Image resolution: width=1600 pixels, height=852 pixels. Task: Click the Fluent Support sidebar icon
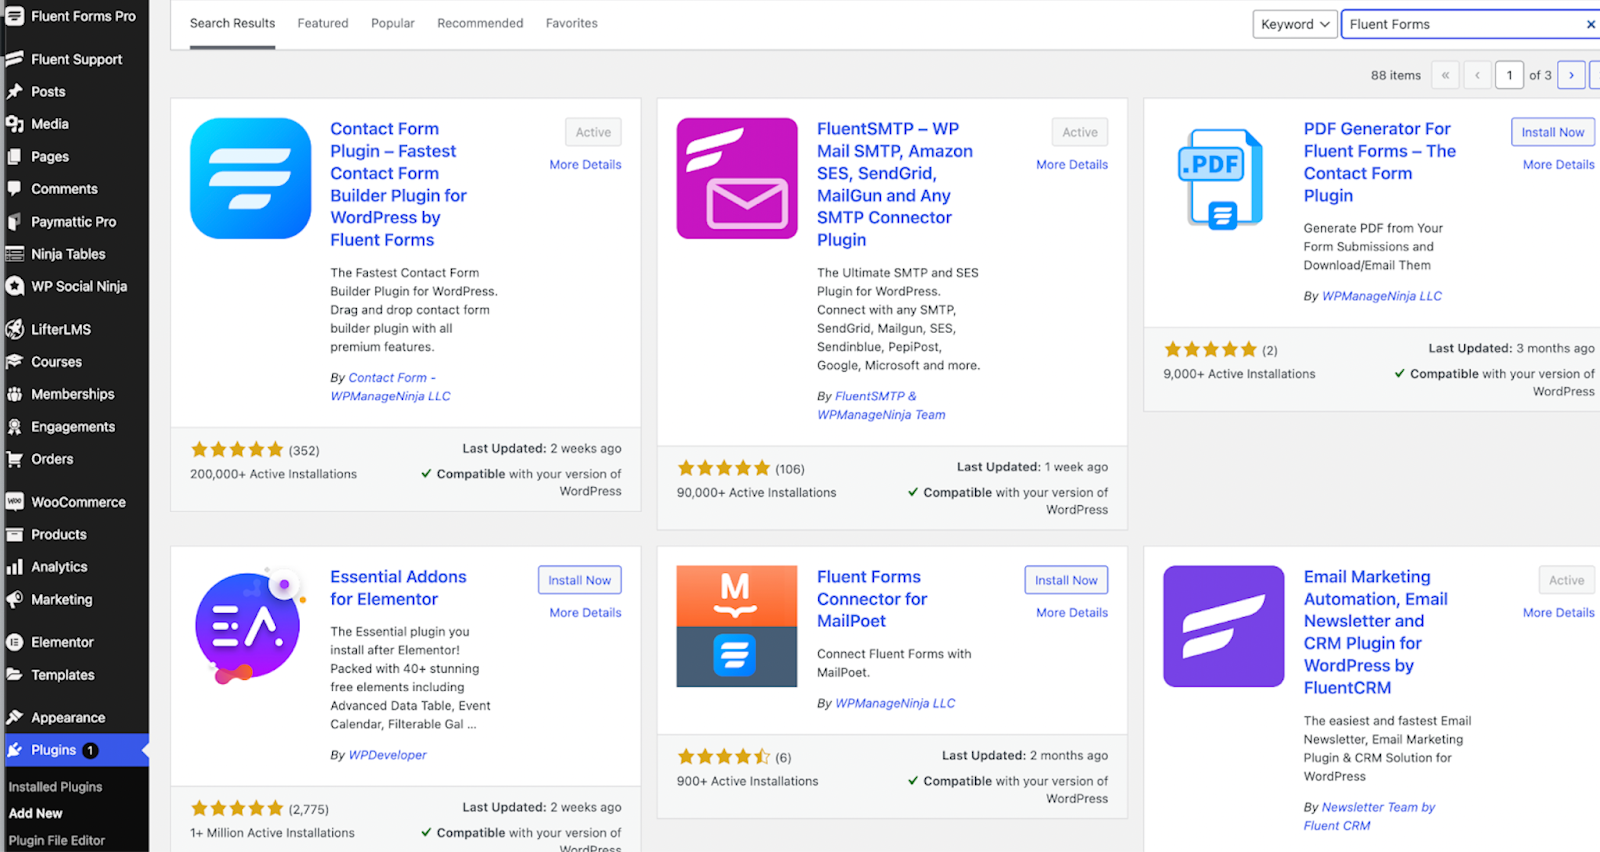coord(14,59)
